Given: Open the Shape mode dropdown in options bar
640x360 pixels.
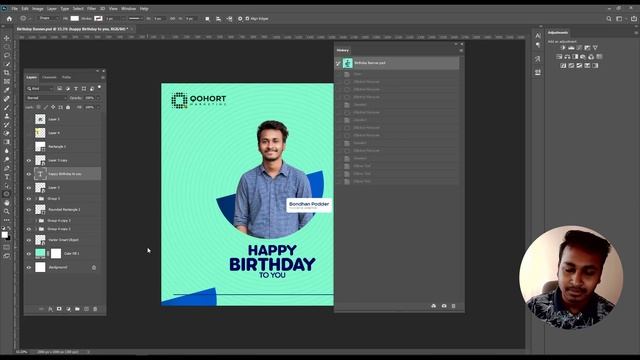Looking at the screenshot, I should tap(48, 18).
